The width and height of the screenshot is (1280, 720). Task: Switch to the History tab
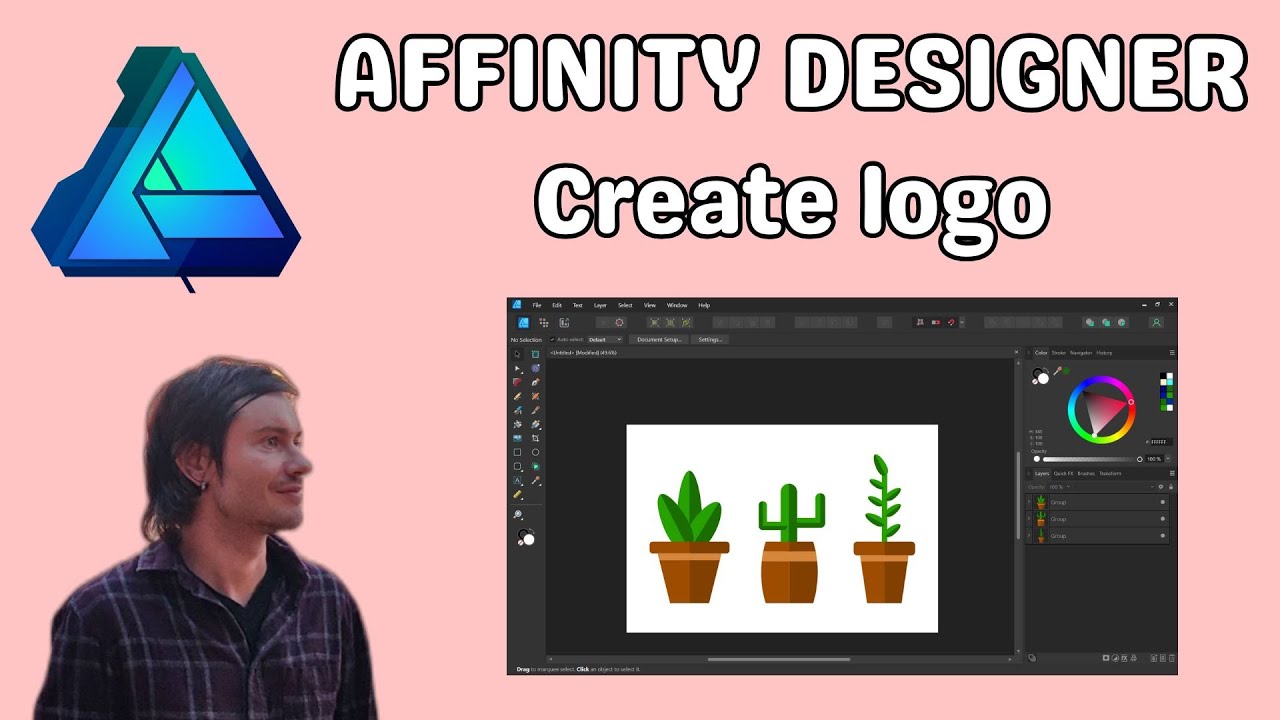pos(1104,353)
